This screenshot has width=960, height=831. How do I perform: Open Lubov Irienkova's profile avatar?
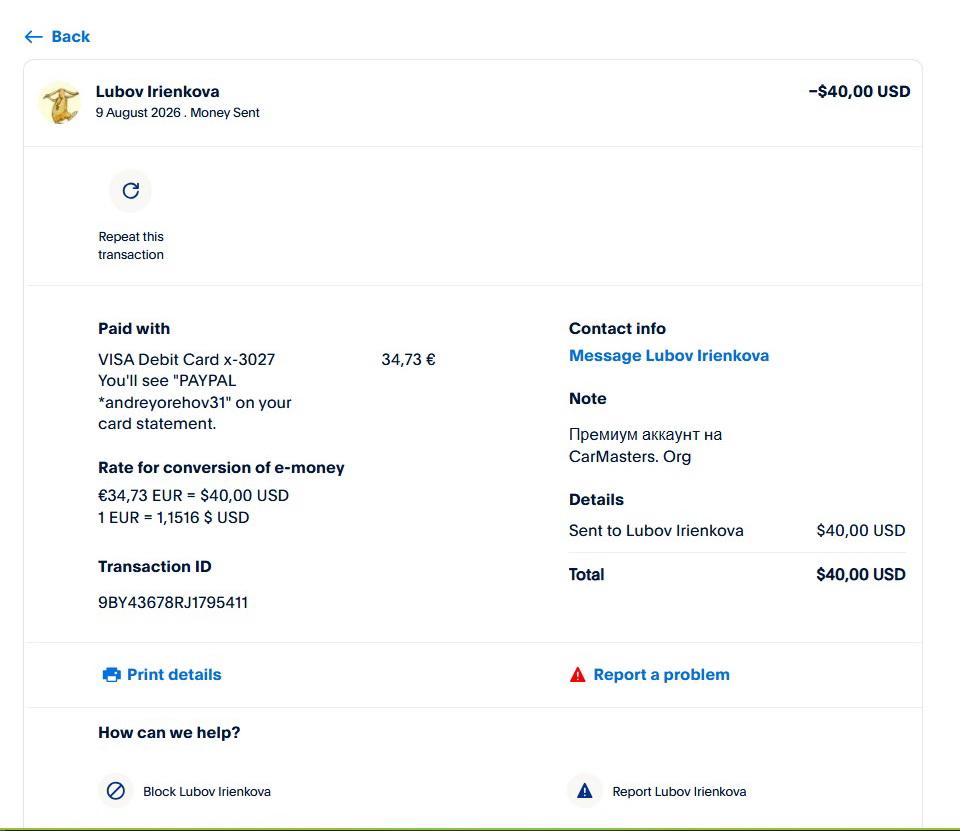[x=60, y=102]
